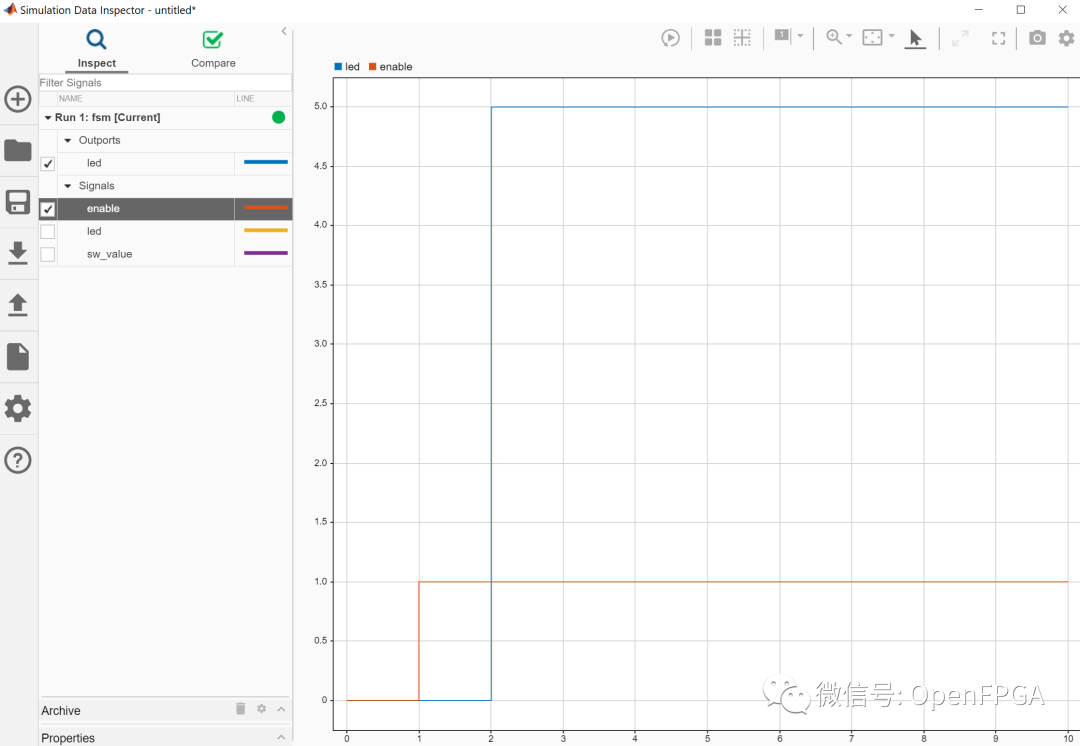This screenshot has height=746, width=1080.
Task: Open fit to view dropdown arrow
Action: tap(891, 36)
